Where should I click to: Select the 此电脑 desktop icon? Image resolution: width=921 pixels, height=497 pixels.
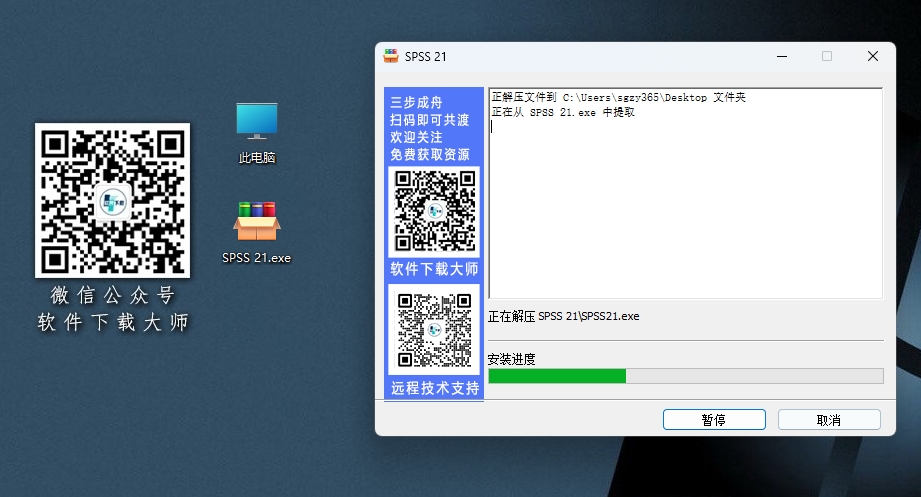point(257,133)
